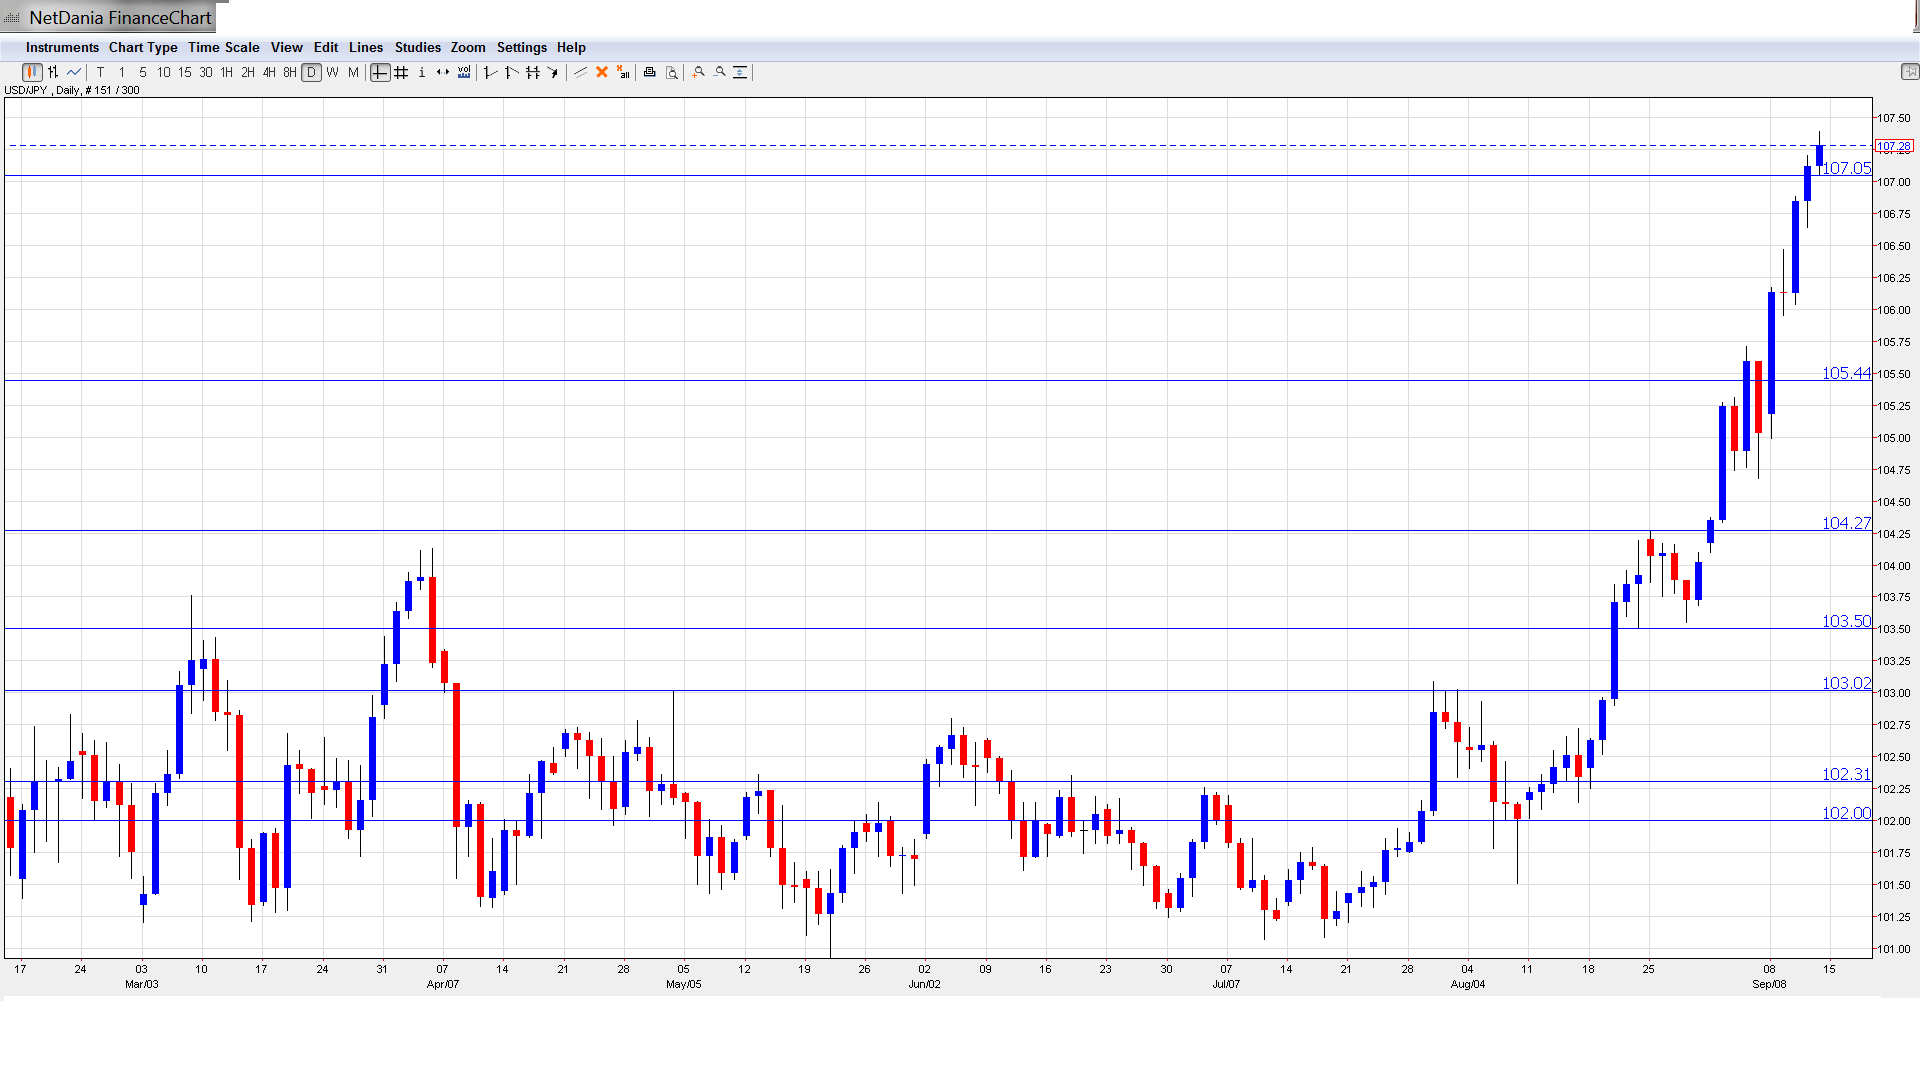This screenshot has width=1920, height=1080.
Task: Open the Time Scale dropdown menu
Action: [x=223, y=47]
